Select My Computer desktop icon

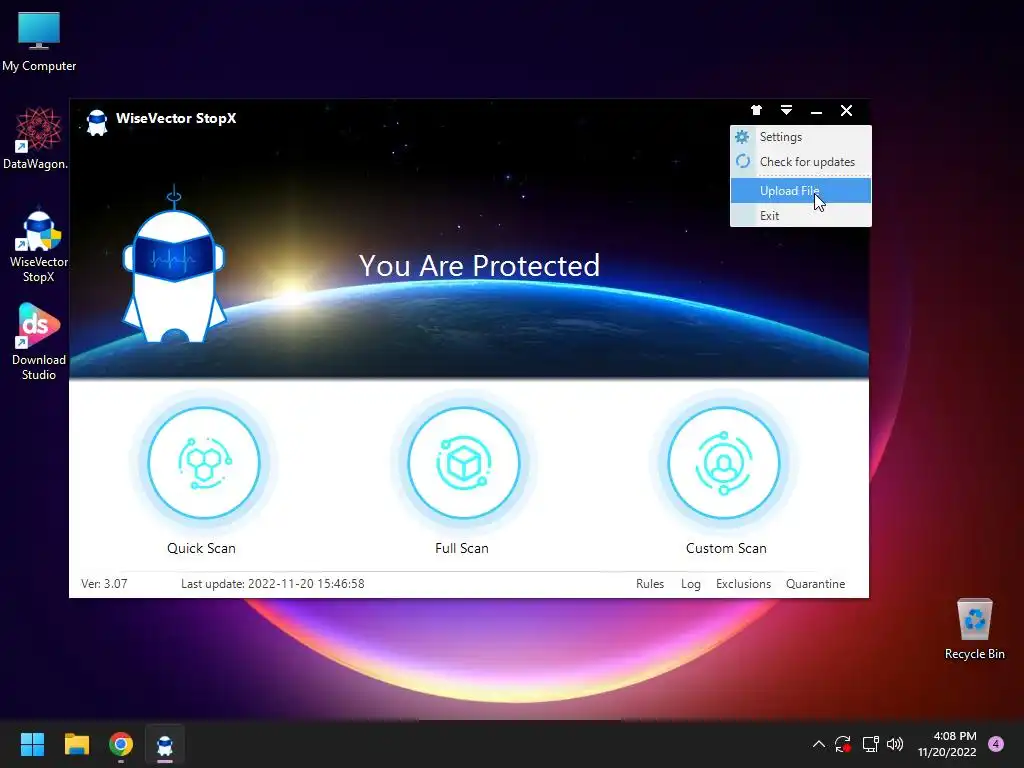tap(39, 42)
